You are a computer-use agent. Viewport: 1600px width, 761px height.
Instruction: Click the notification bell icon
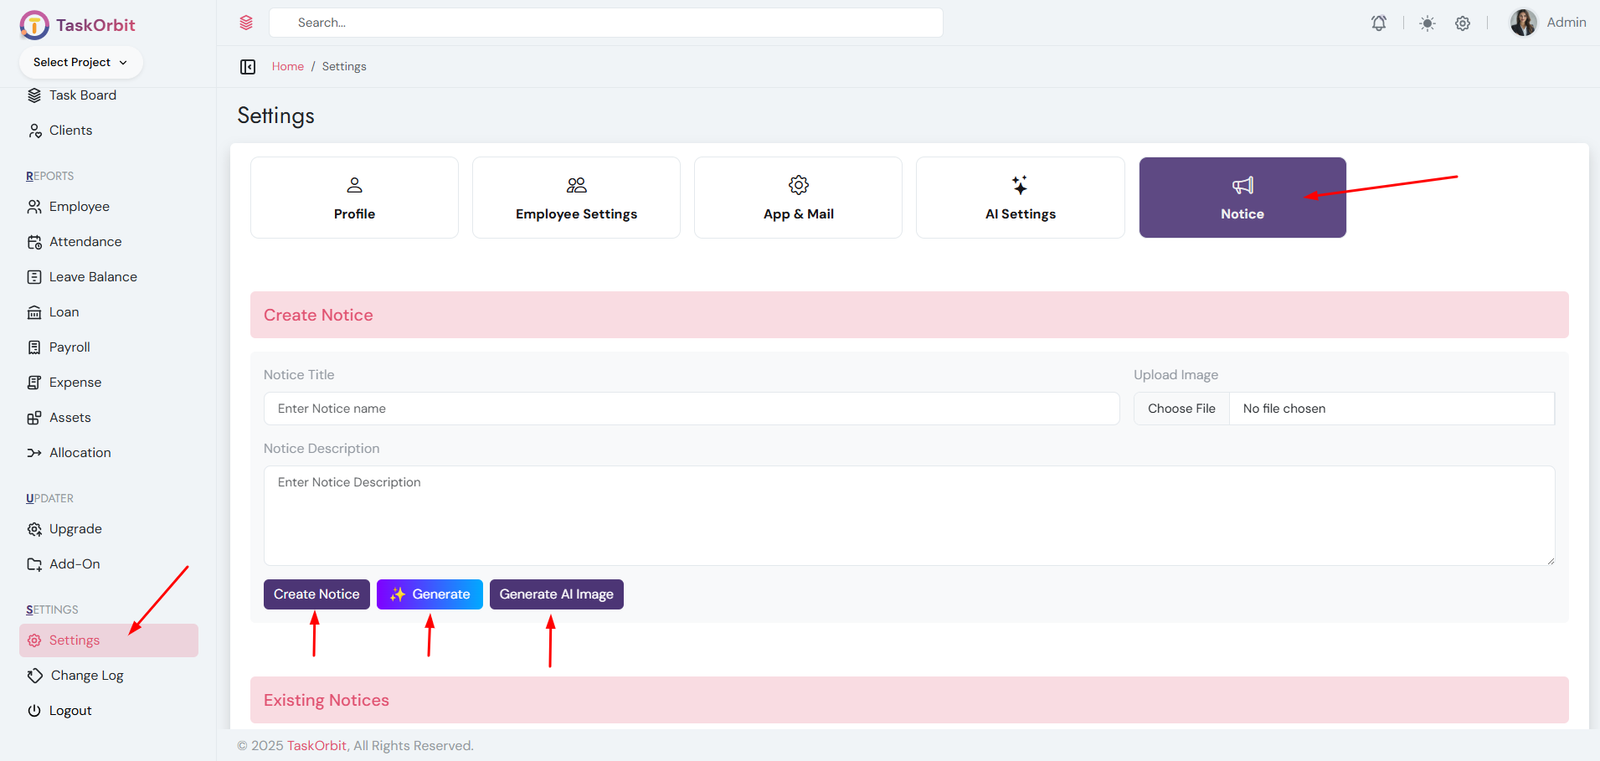pos(1378,23)
